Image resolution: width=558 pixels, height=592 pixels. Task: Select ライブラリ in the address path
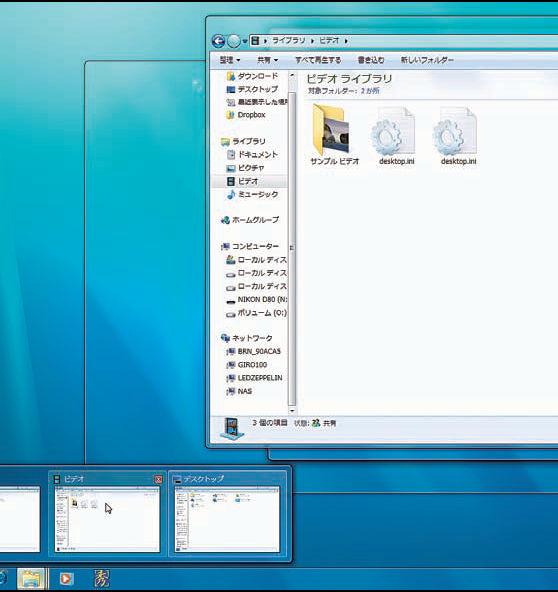[x=289, y=40]
